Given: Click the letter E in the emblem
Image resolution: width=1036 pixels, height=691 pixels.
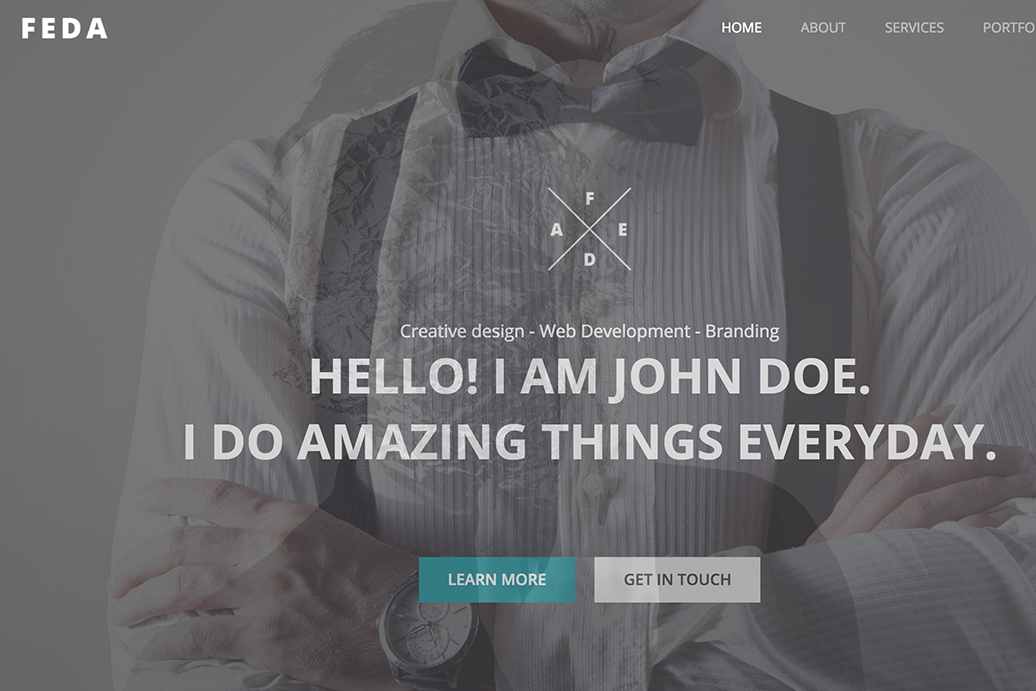Looking at the screenshot, I should click(x=622, y=230).
